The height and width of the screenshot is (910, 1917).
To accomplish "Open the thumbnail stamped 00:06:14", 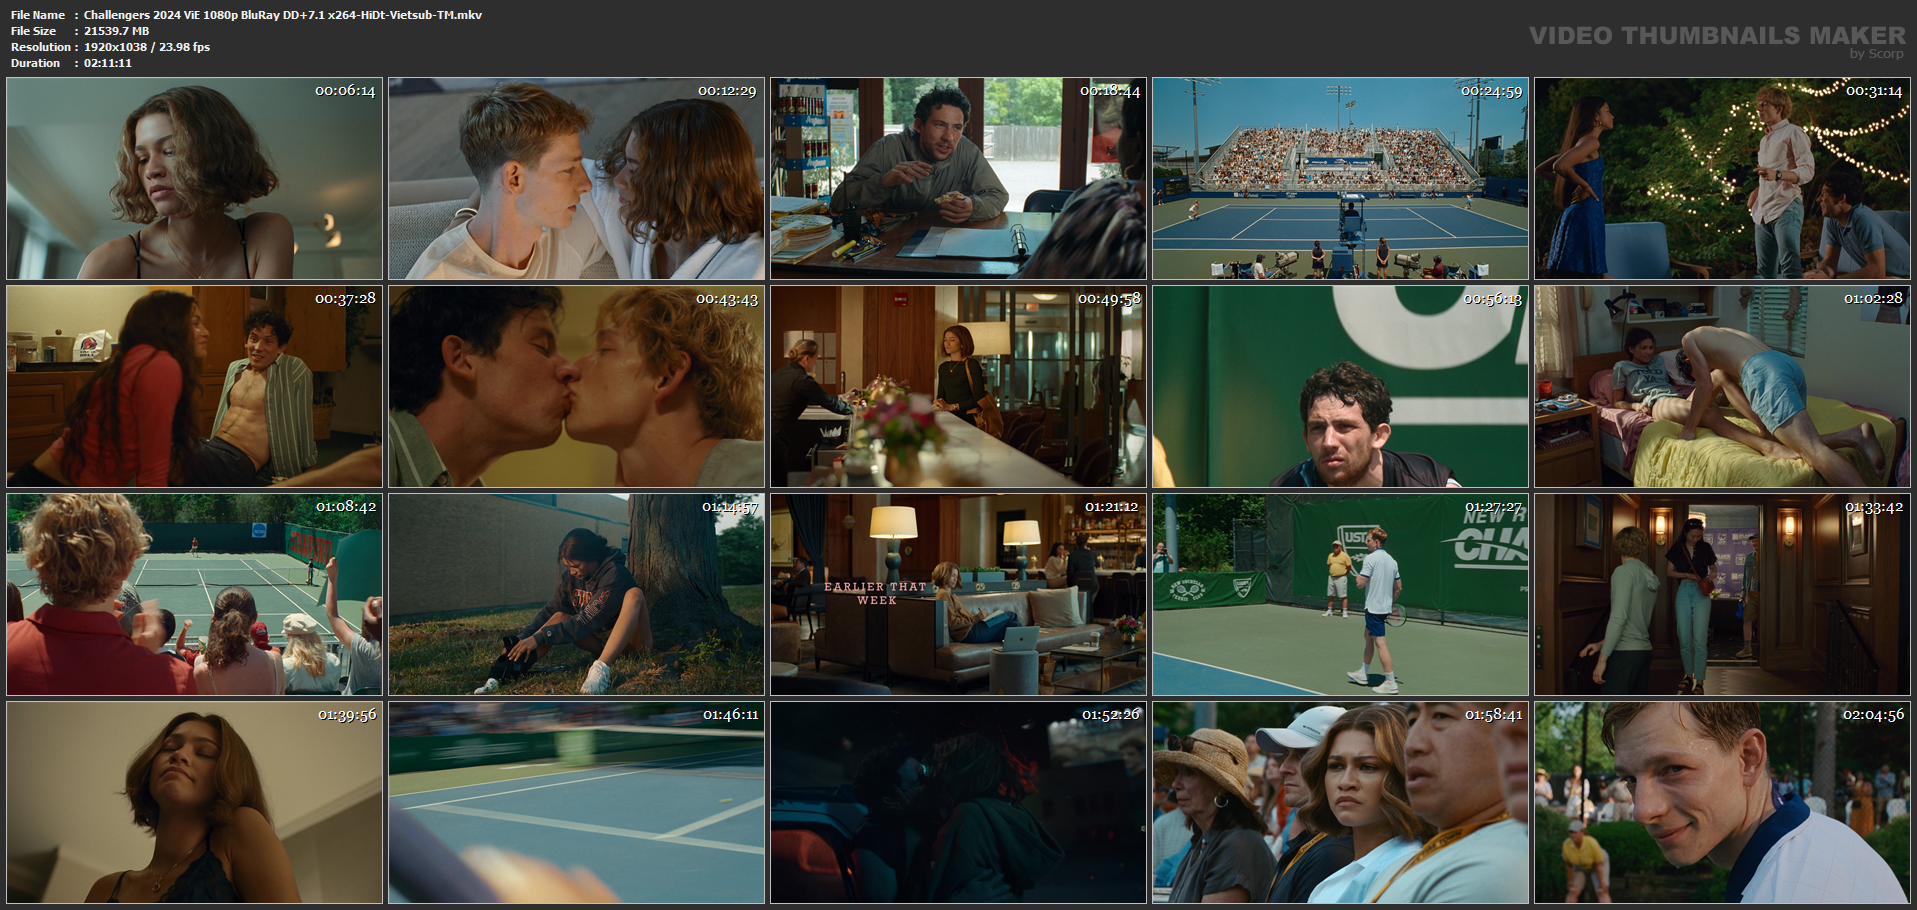I will (x=195, y=178).
